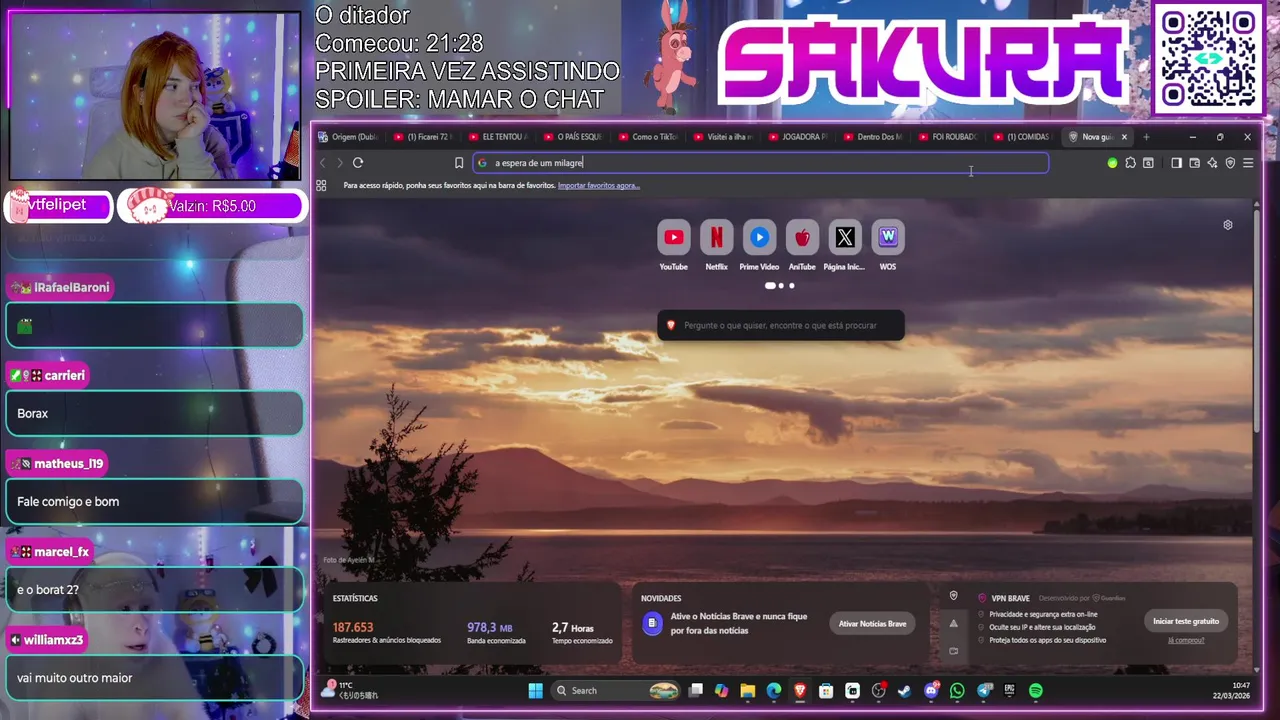This screenshot has height=720, width=1280.
Task: Open Spotify from the taskbar
Action: pos(1035,690)
